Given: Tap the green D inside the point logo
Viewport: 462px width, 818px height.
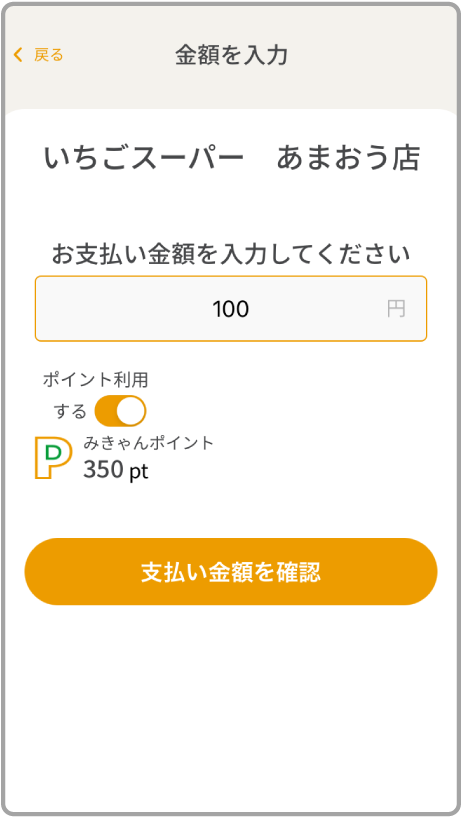Looking at the screenshot, I should 54,452.
